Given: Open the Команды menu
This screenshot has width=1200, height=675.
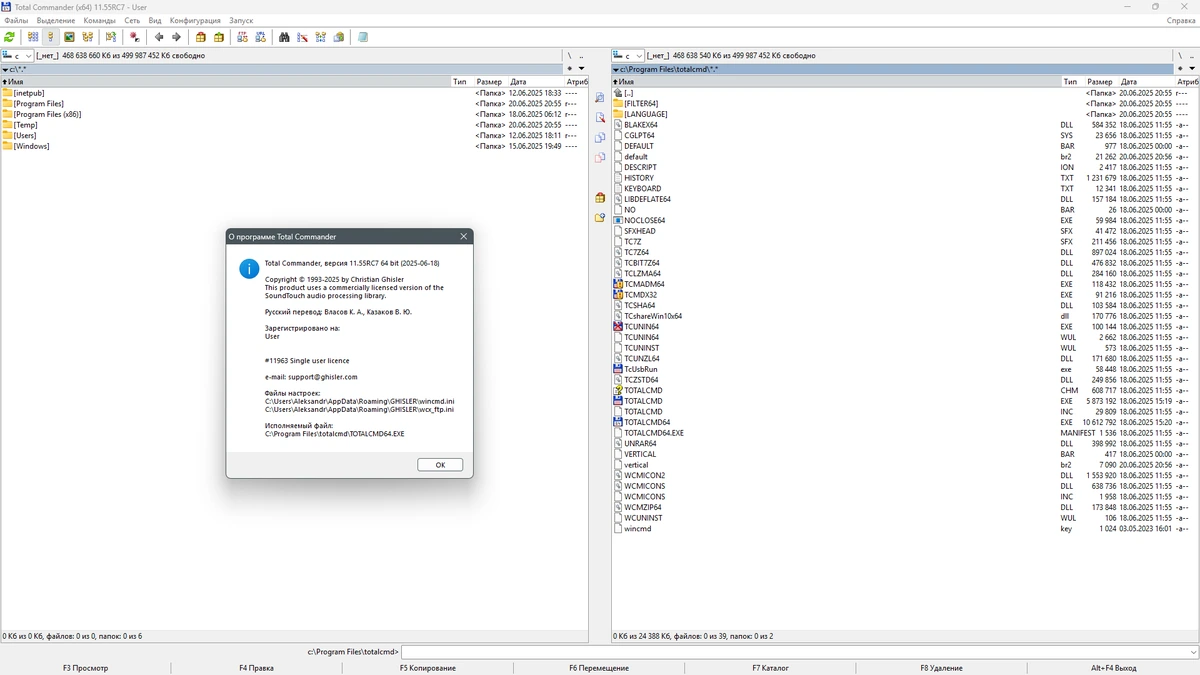Looking at the screenshot, I should (x=99, y=20).
